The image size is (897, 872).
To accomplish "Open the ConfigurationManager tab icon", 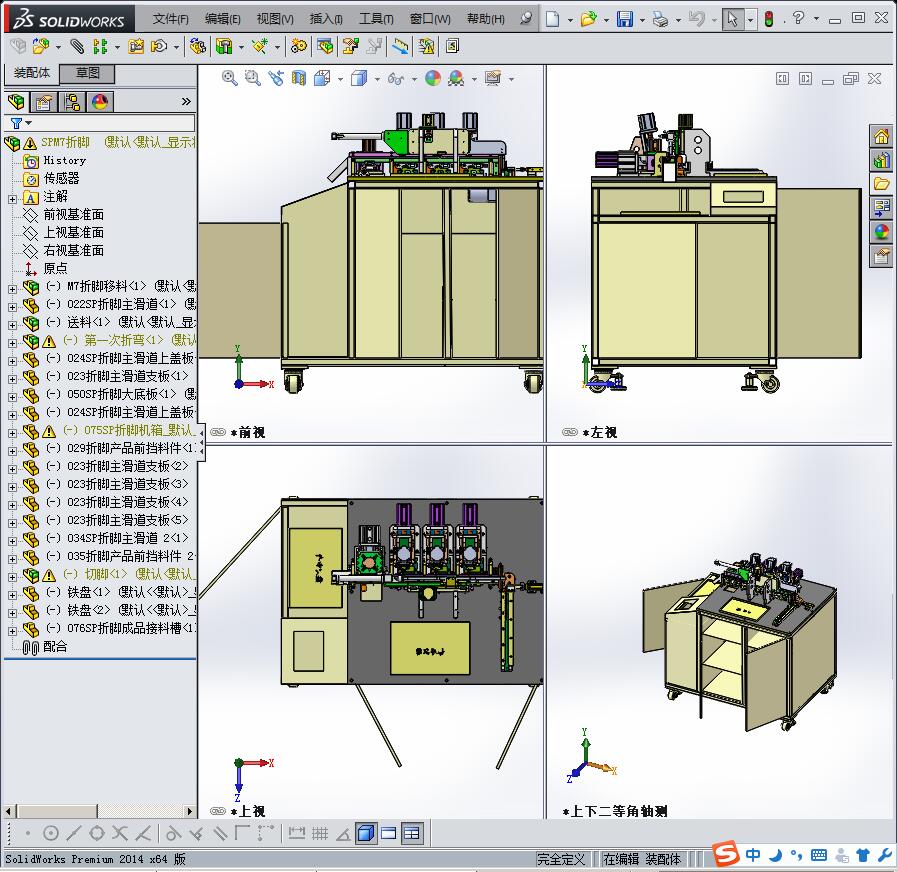I will coord(72,102).
